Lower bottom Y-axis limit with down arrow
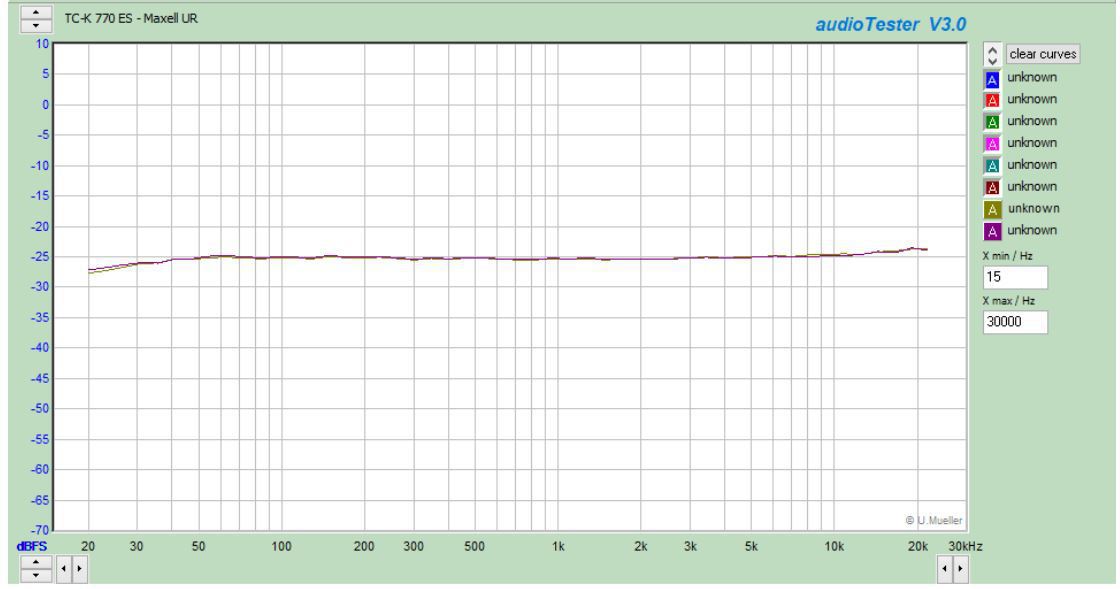The height and width of the screenshot is (589, 1120). [37, 576]
